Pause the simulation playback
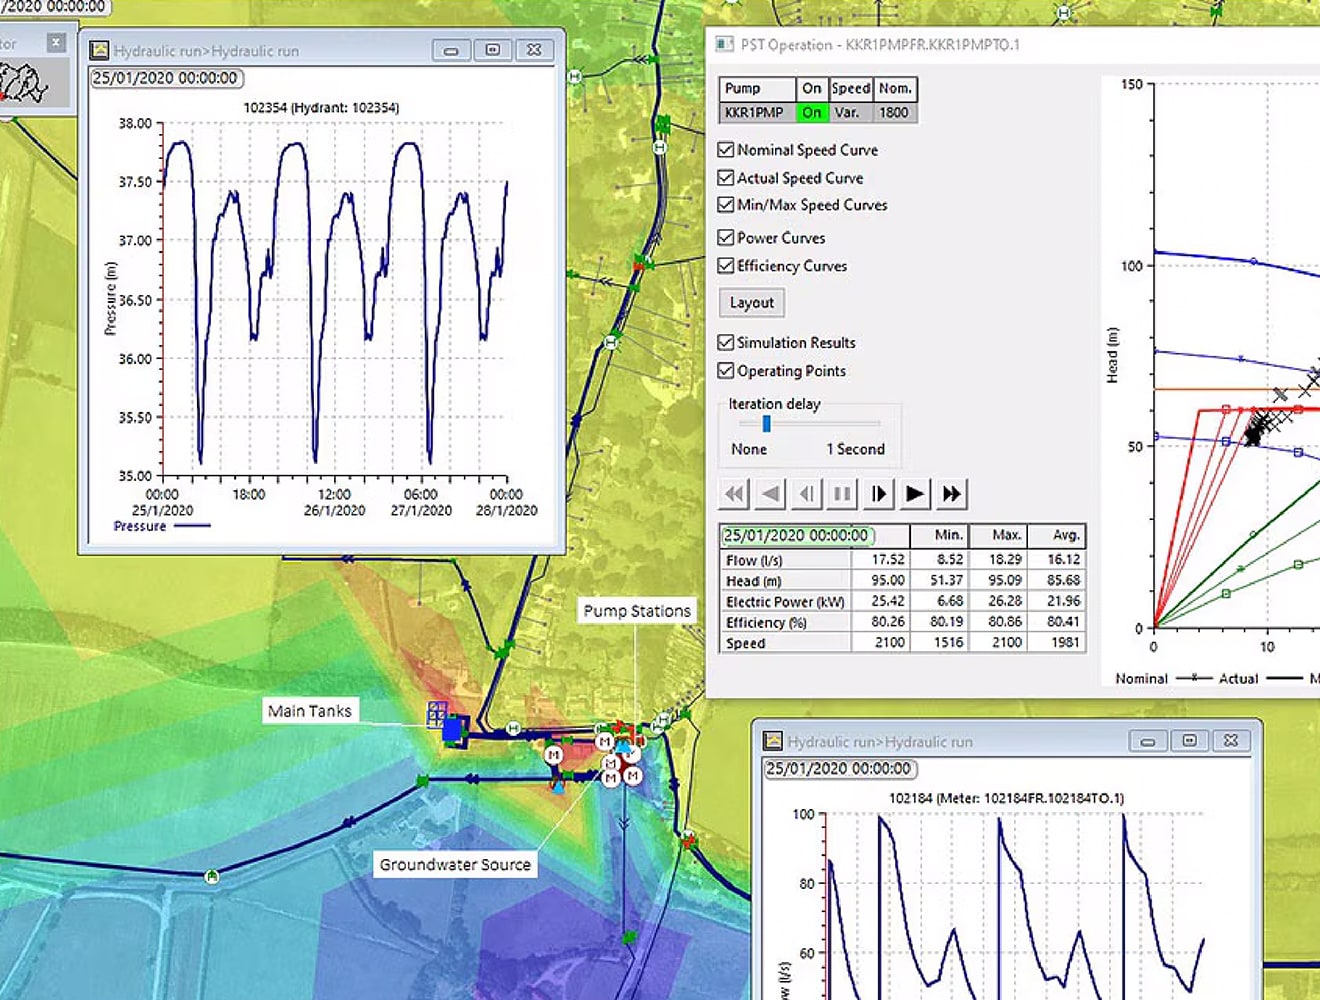The height and width of the screenshot is (1000, 1320). click(x=842, y=493)
